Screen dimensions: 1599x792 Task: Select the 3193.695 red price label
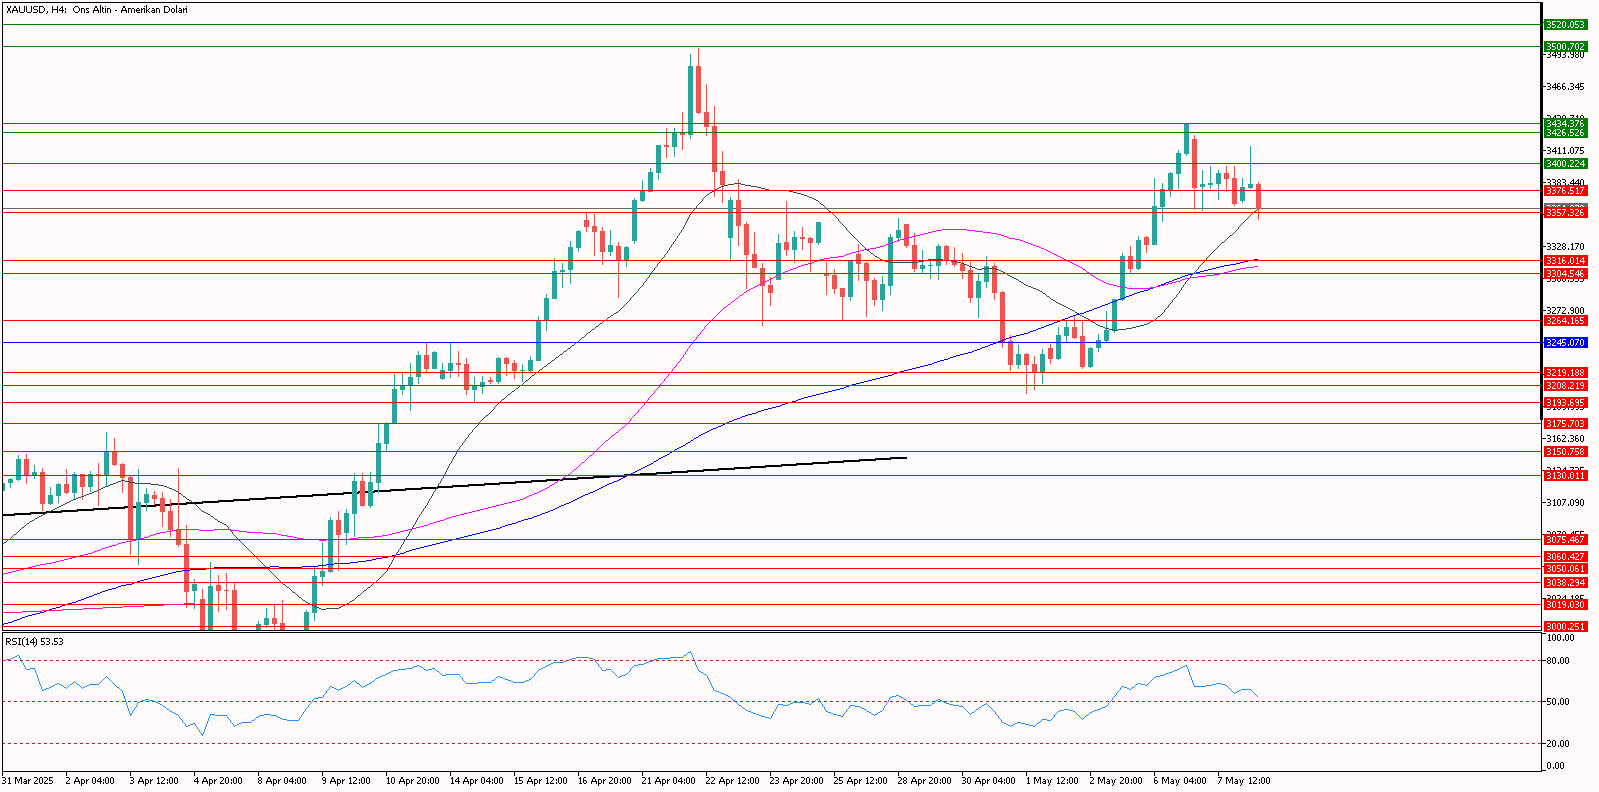[x=1565, y=402]
